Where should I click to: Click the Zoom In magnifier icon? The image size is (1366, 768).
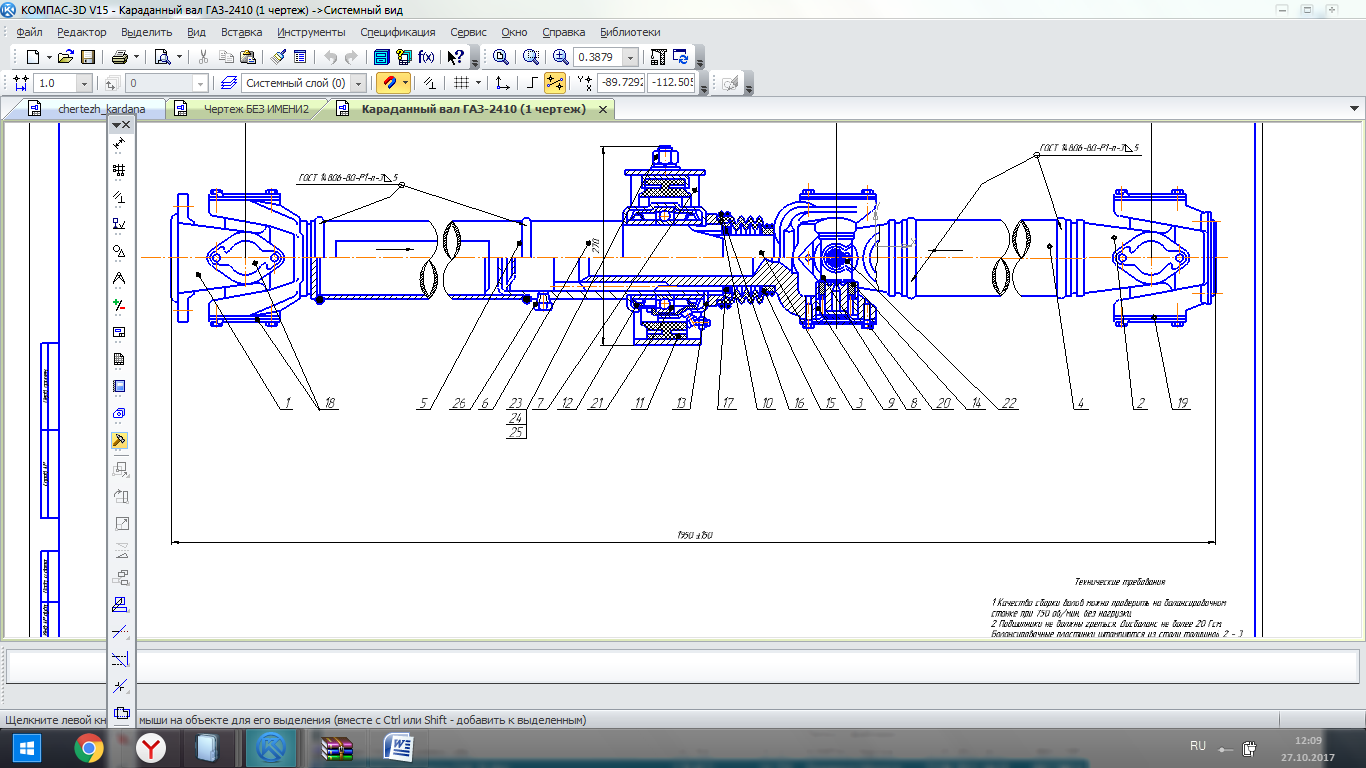click(561, 57)
